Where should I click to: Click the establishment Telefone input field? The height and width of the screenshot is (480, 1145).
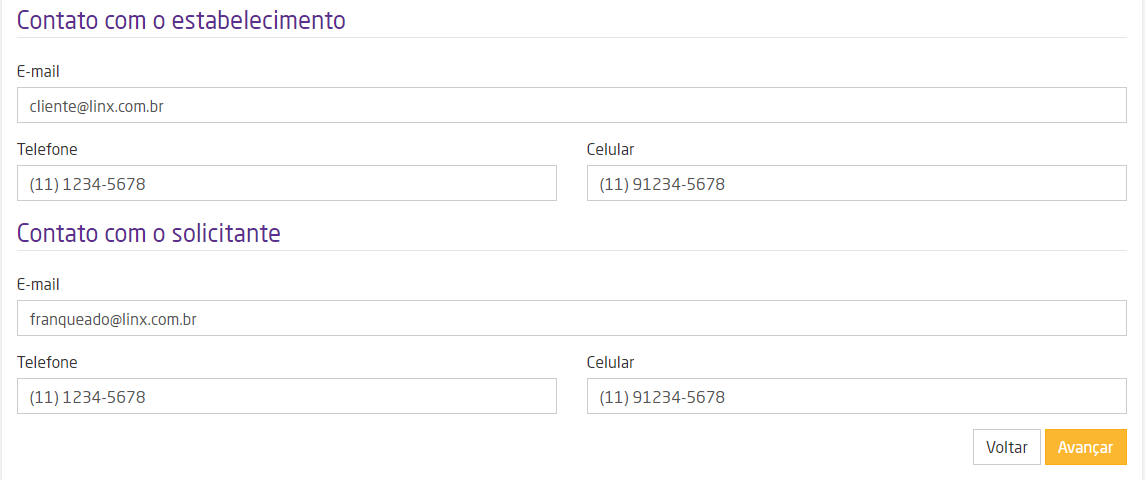point(286,183)
